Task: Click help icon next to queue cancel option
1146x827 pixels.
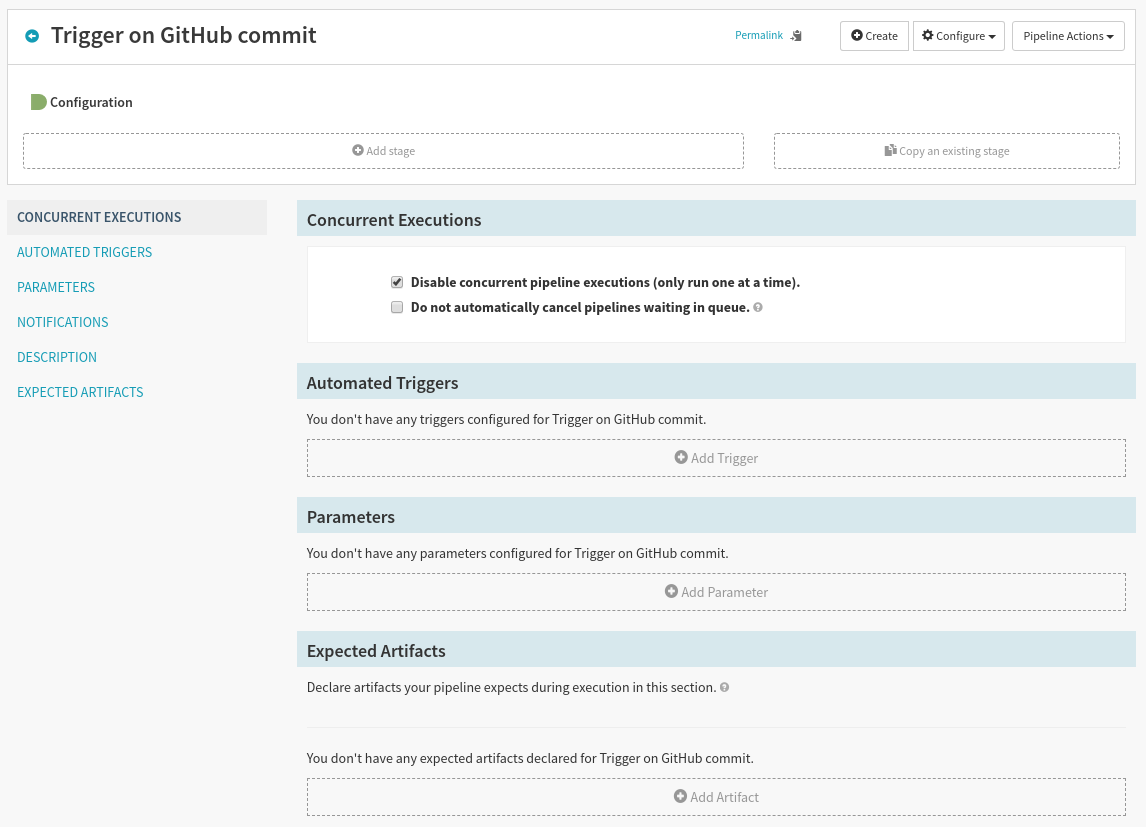Action: click(x=758, y=308)
